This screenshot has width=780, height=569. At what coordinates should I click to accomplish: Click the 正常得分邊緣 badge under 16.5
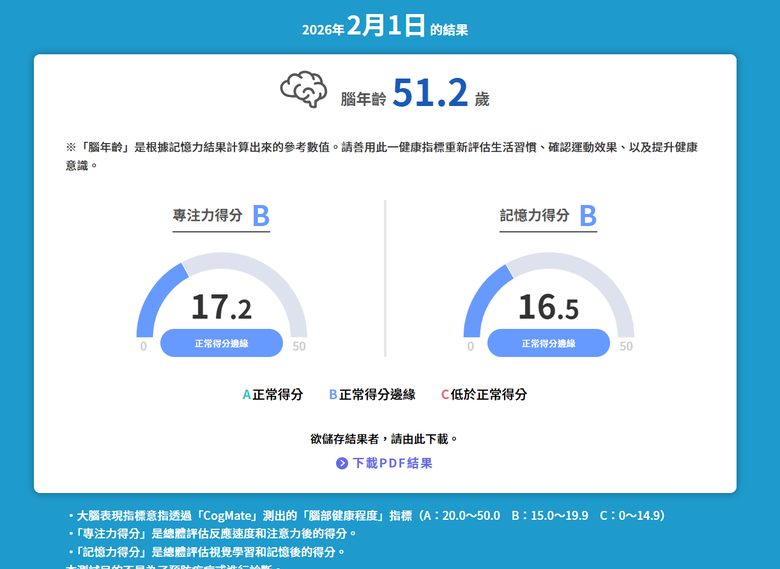(548, 343)
